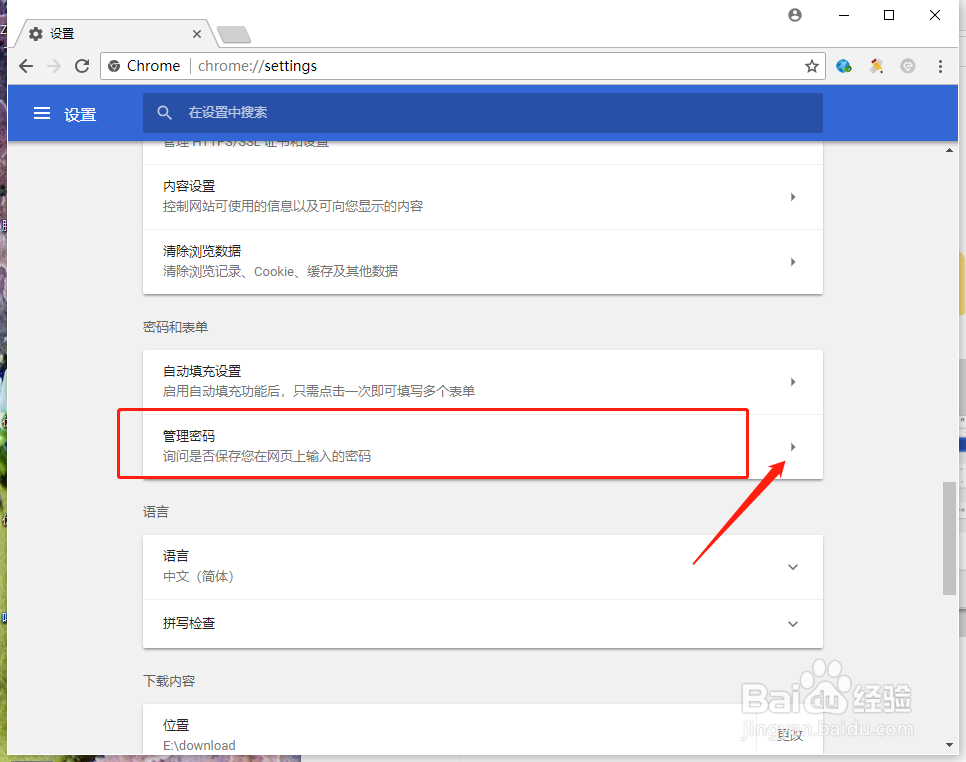Image resolution: width=966 pixels, height=762 pixels.
Task: Click the profile avatar in the title bar
Action: (x=794, y=15)
